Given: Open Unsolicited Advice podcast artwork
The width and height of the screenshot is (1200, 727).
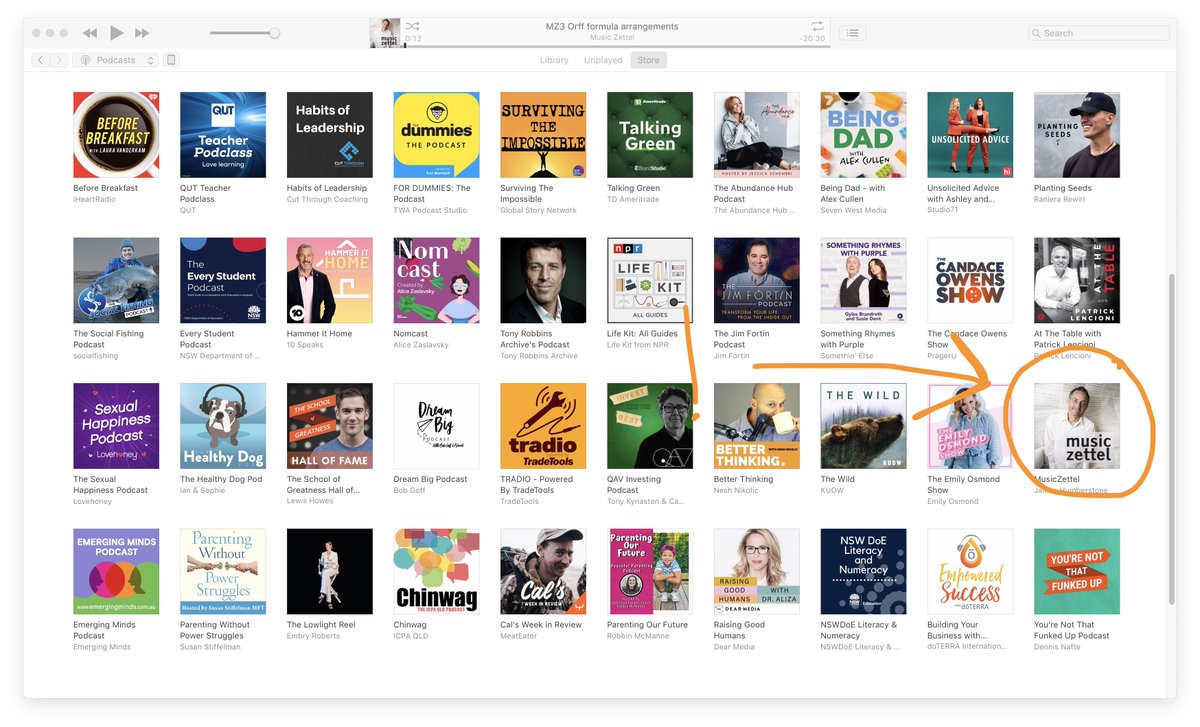Looking at the screenshot, I should (970, 135).
